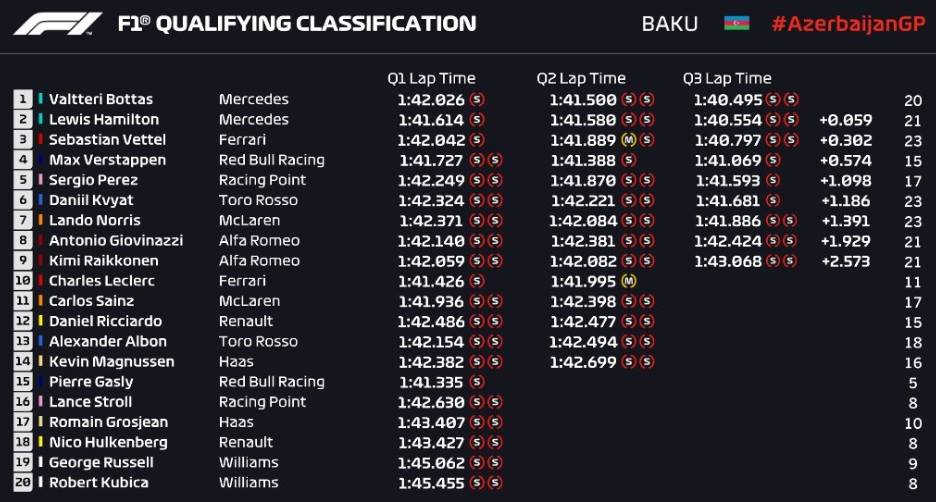Image resolution: width=936 pixels, height=502 pixels.
Task: Select the Q1 Lap Time column header
Action: (x=431, y=78)
